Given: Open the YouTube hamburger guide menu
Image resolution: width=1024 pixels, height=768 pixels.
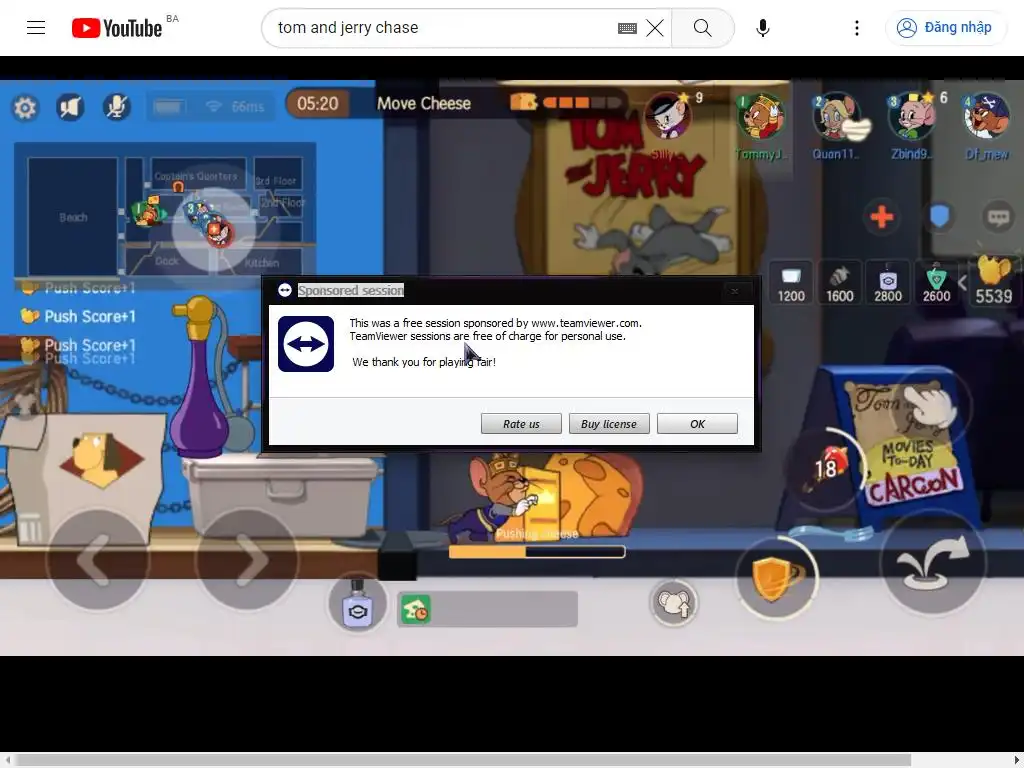Looking at the screenshot, I should [36, 27].
